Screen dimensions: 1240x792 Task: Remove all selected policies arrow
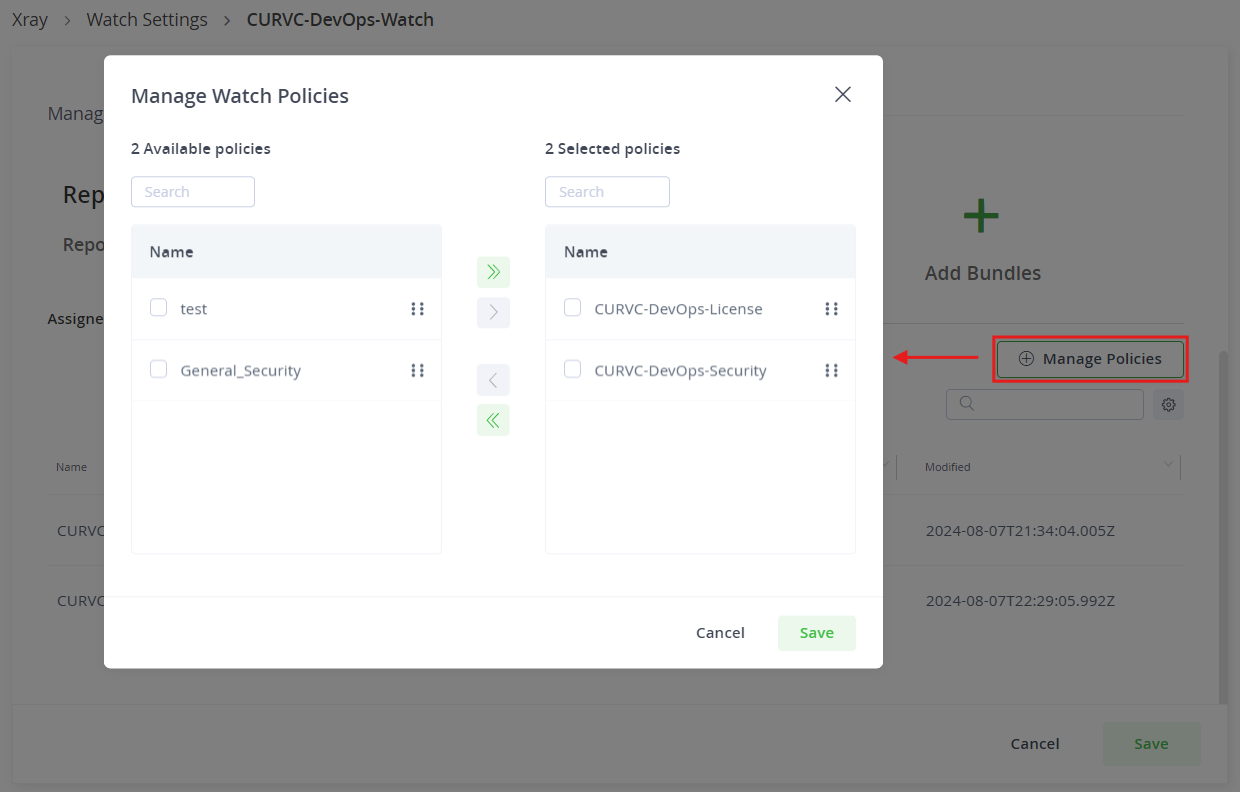[x=493, y=420]
